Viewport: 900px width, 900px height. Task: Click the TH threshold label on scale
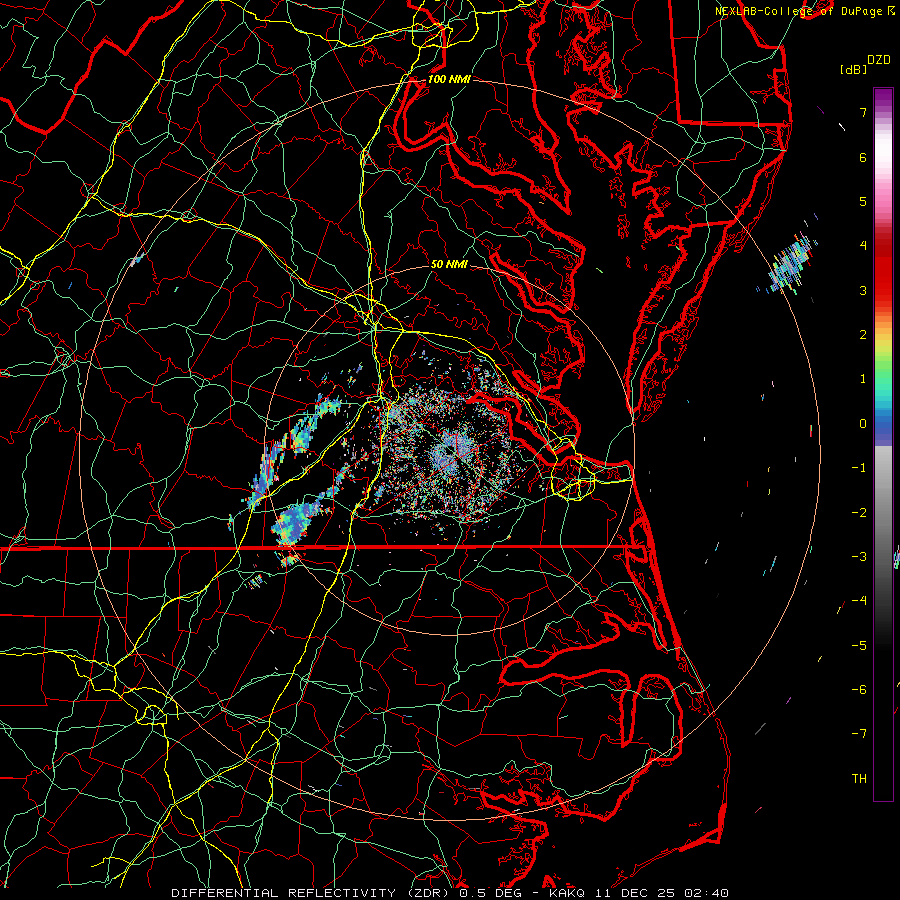(x=859, y=779)
